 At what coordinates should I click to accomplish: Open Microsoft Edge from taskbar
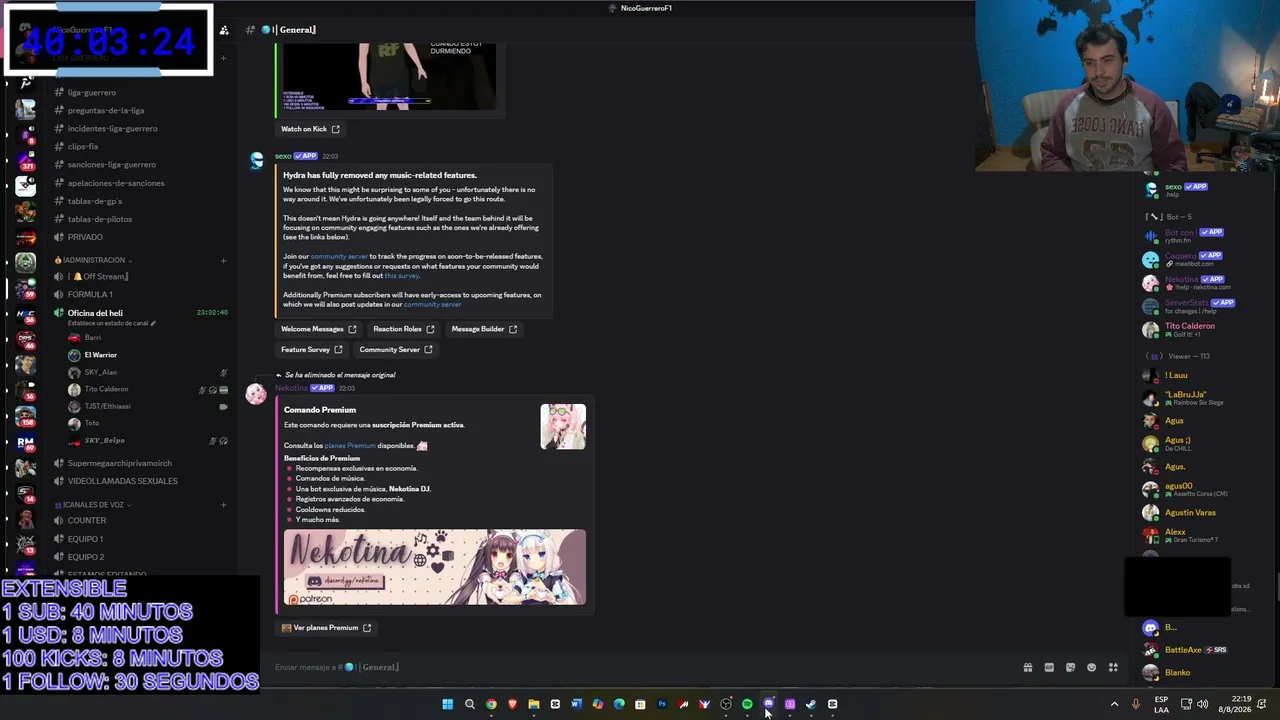pyautogui.click(x=619, y=704)
